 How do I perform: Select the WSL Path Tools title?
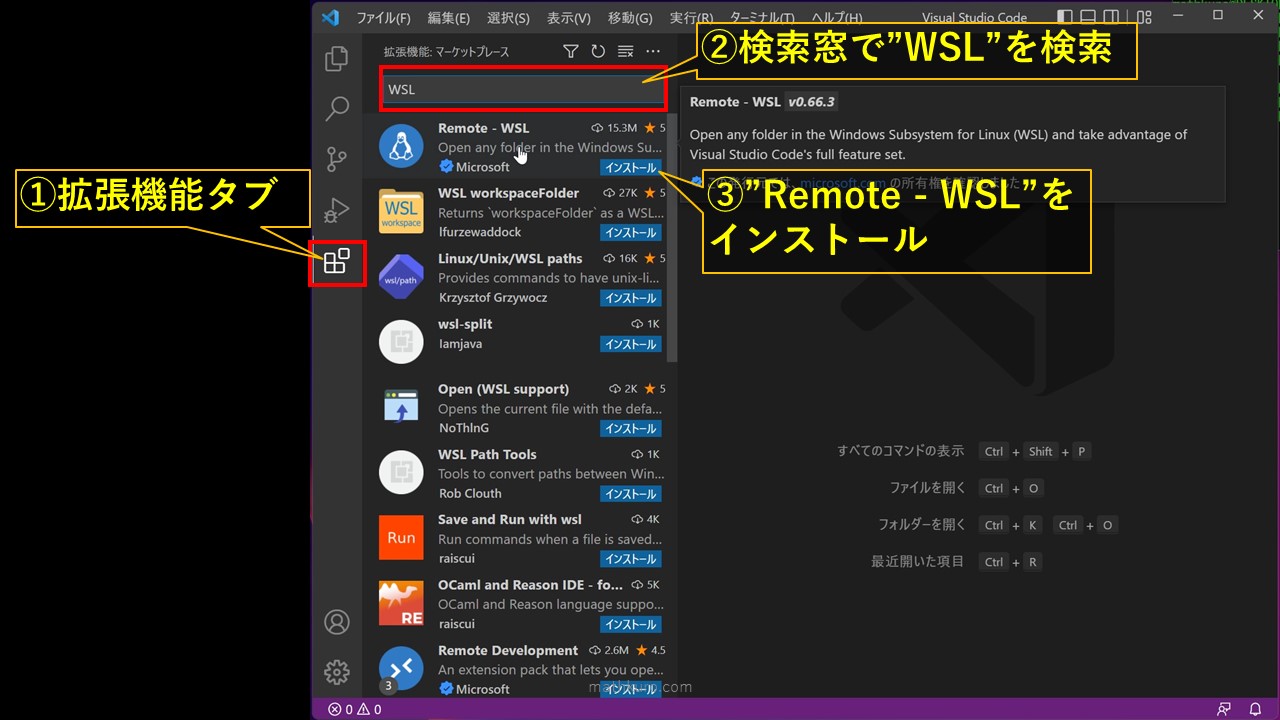click(487, 454)
